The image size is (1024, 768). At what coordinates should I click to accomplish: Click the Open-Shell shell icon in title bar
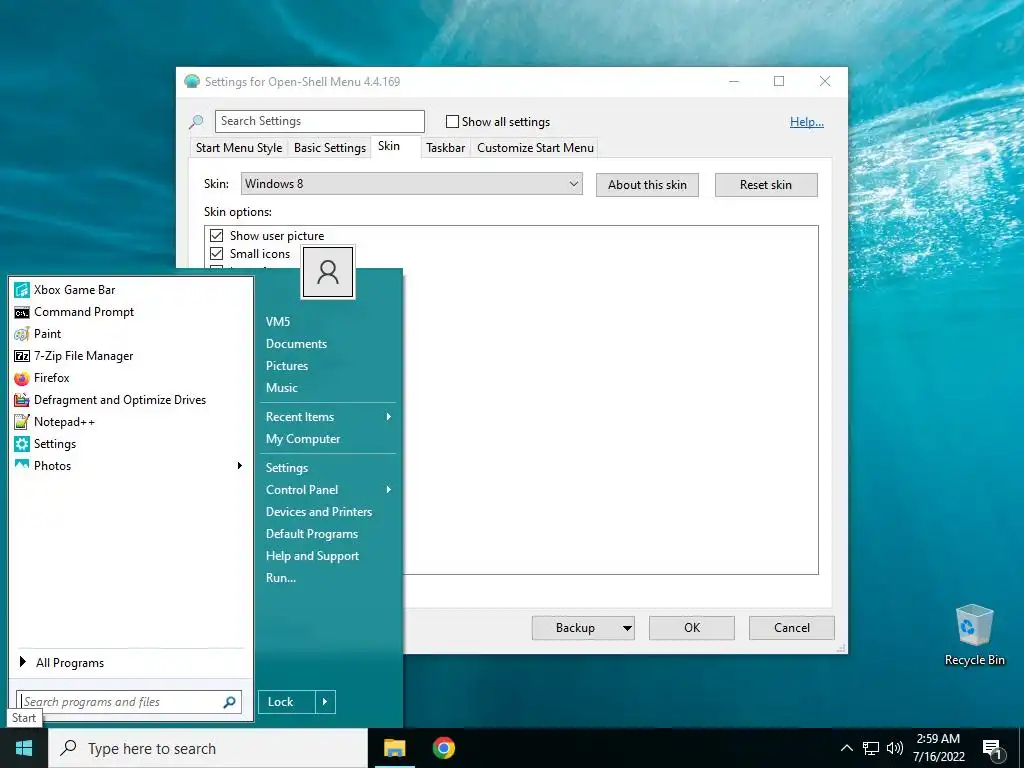click(x=192, y=82)
